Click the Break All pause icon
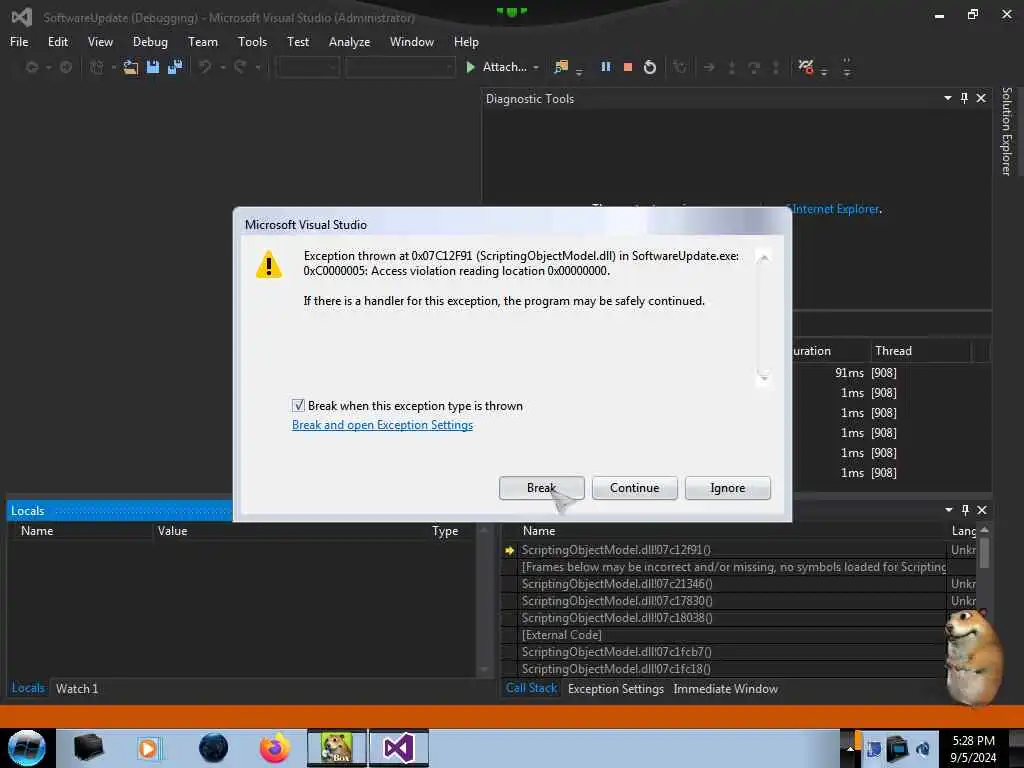Image resolution: width=1024 pixels, height=768 pixels. 605,67
